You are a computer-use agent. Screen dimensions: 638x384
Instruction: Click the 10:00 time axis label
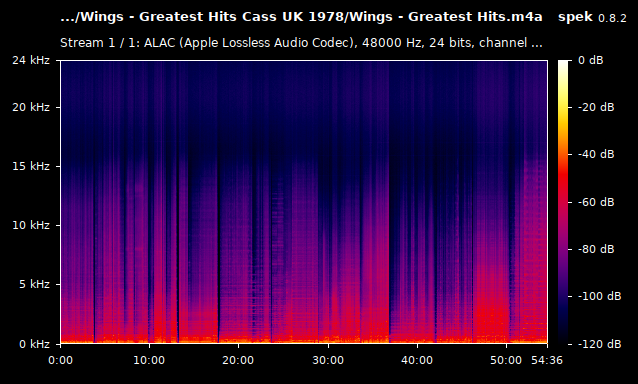click(x=149, y=360)
